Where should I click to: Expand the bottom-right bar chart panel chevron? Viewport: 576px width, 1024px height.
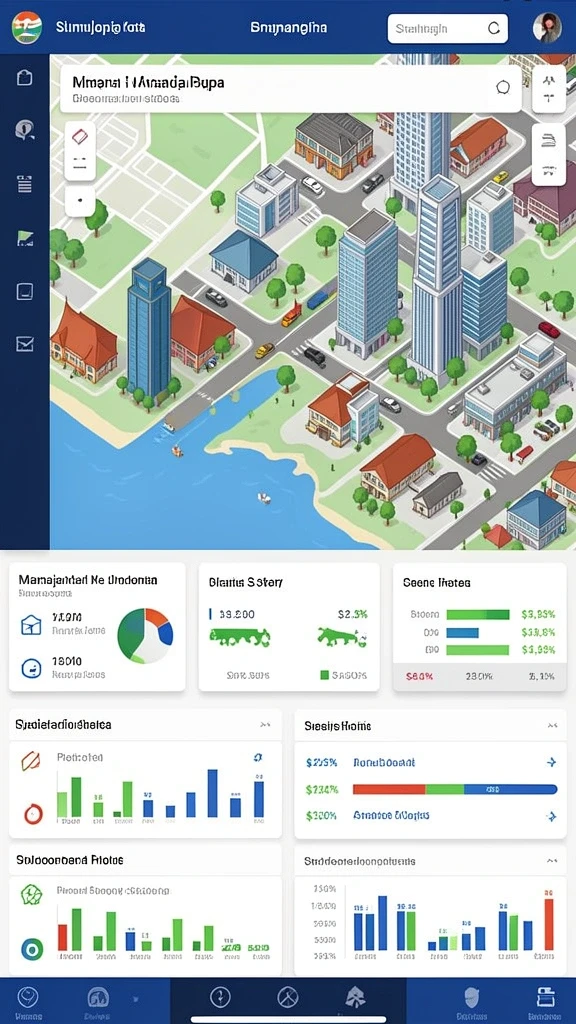552,861
